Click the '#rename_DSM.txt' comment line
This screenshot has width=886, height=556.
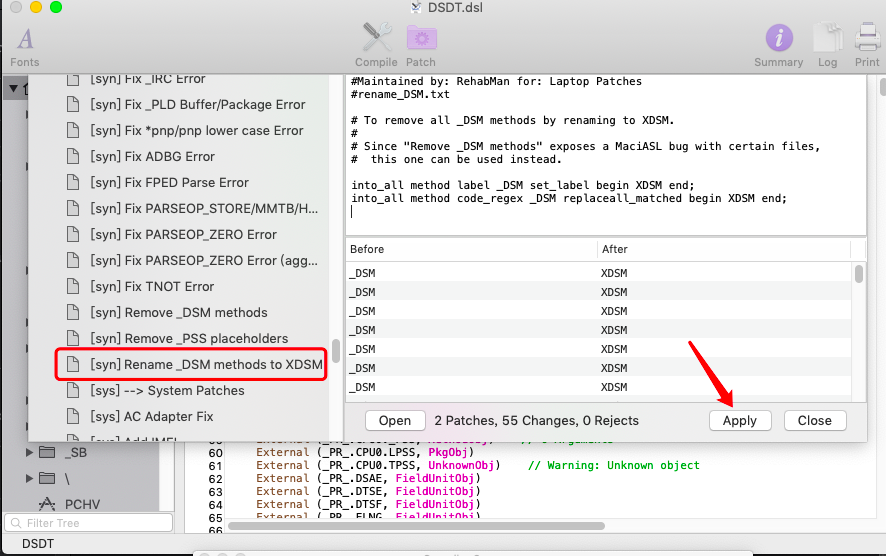tap(400, 94)
